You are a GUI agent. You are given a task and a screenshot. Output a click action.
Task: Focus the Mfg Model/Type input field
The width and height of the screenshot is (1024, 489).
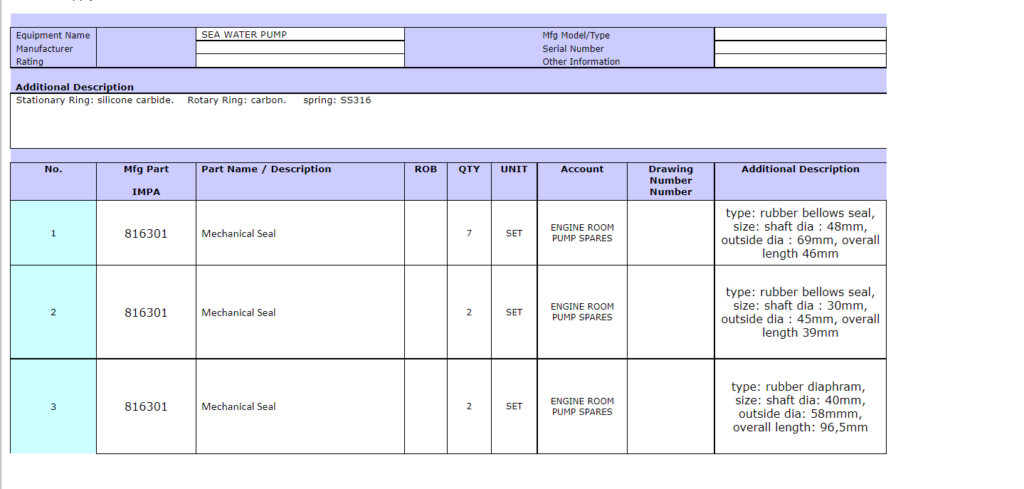coord(799,34)
